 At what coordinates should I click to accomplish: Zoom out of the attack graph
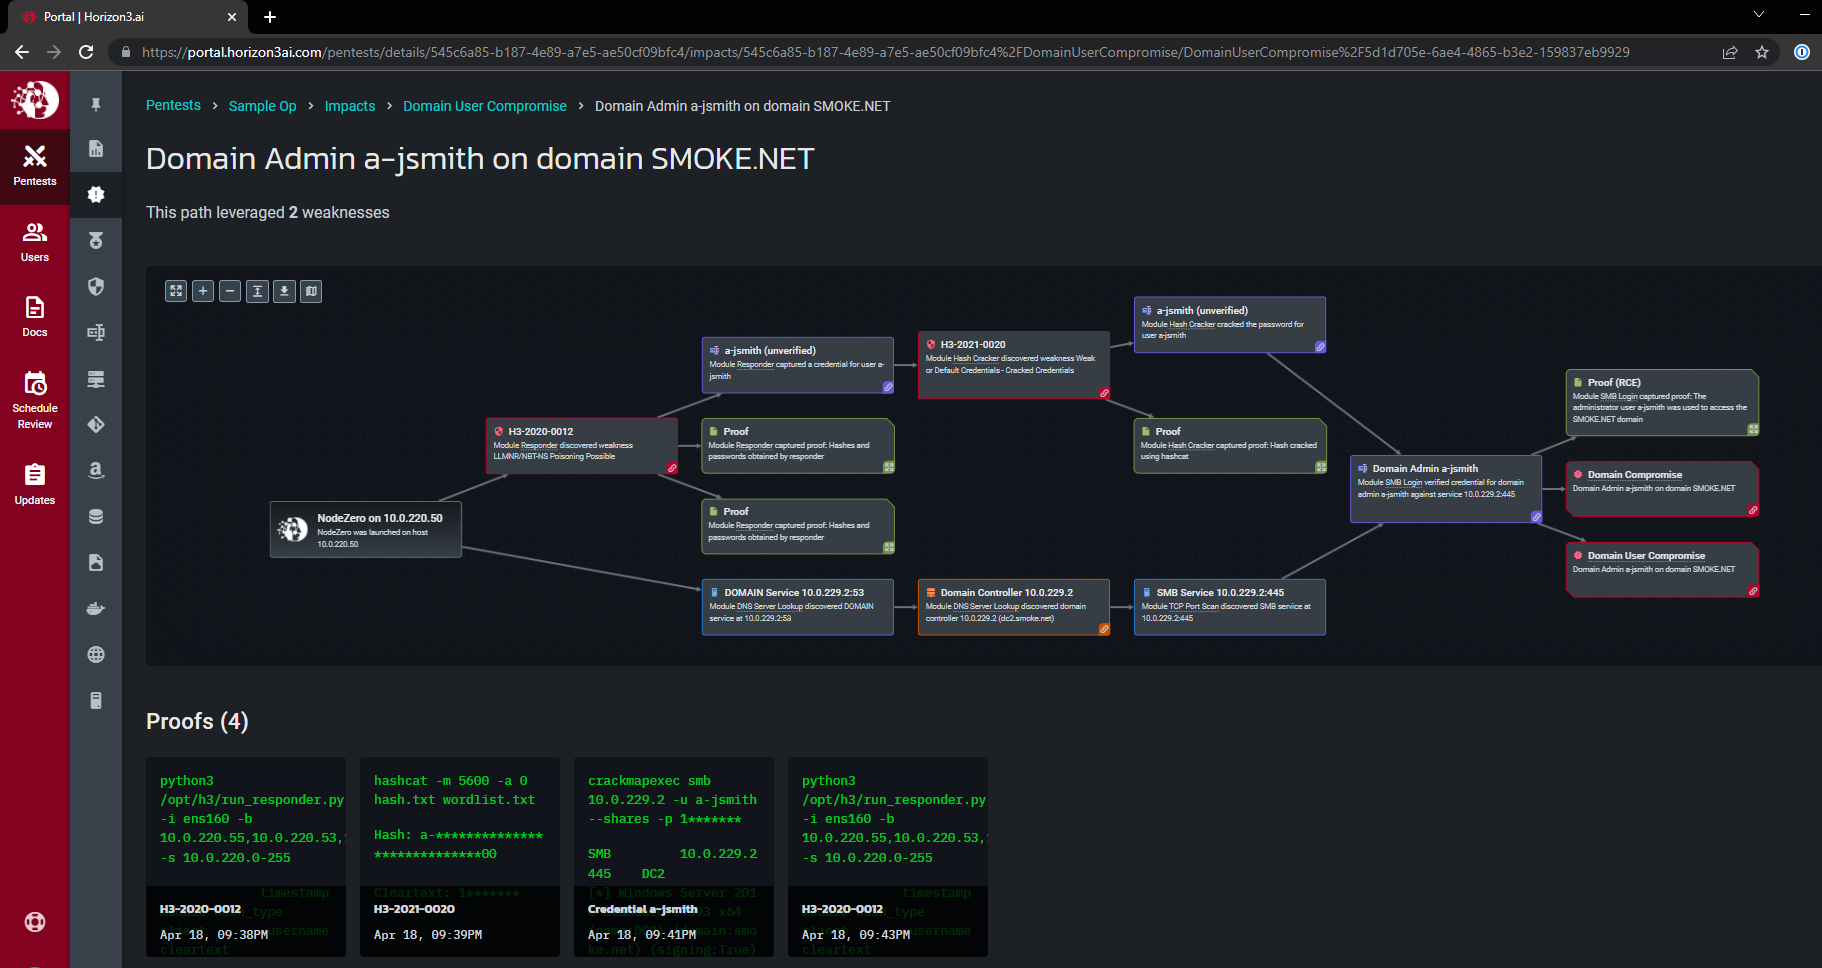(230, 291)
